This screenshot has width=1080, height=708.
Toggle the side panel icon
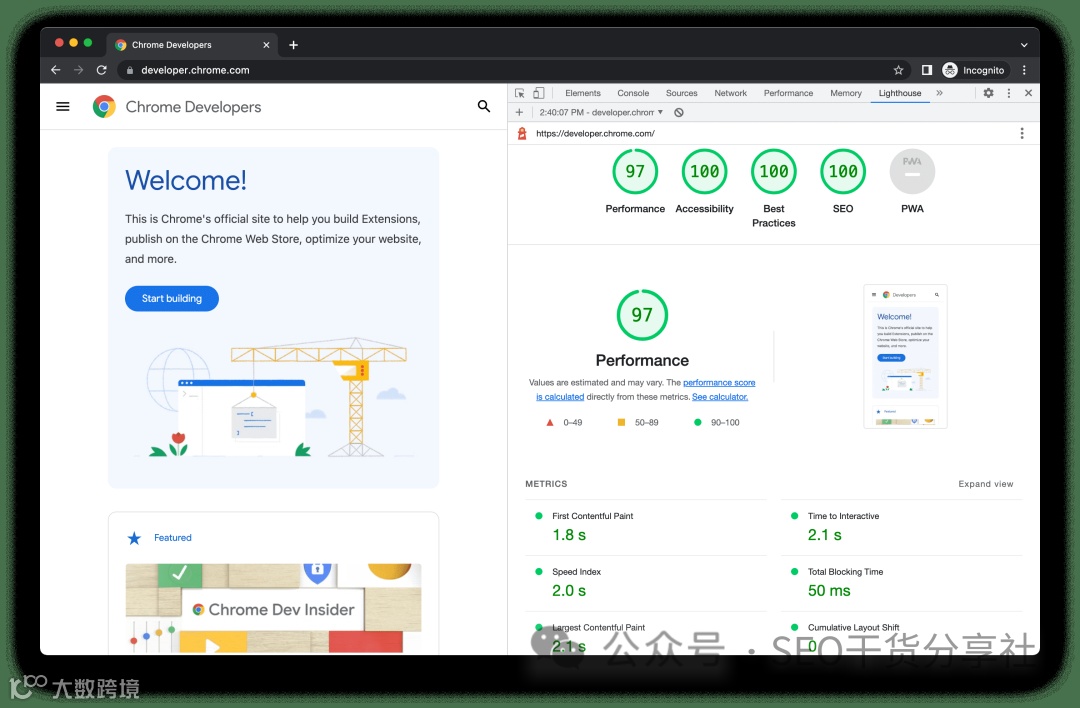(x=926, y=70)
